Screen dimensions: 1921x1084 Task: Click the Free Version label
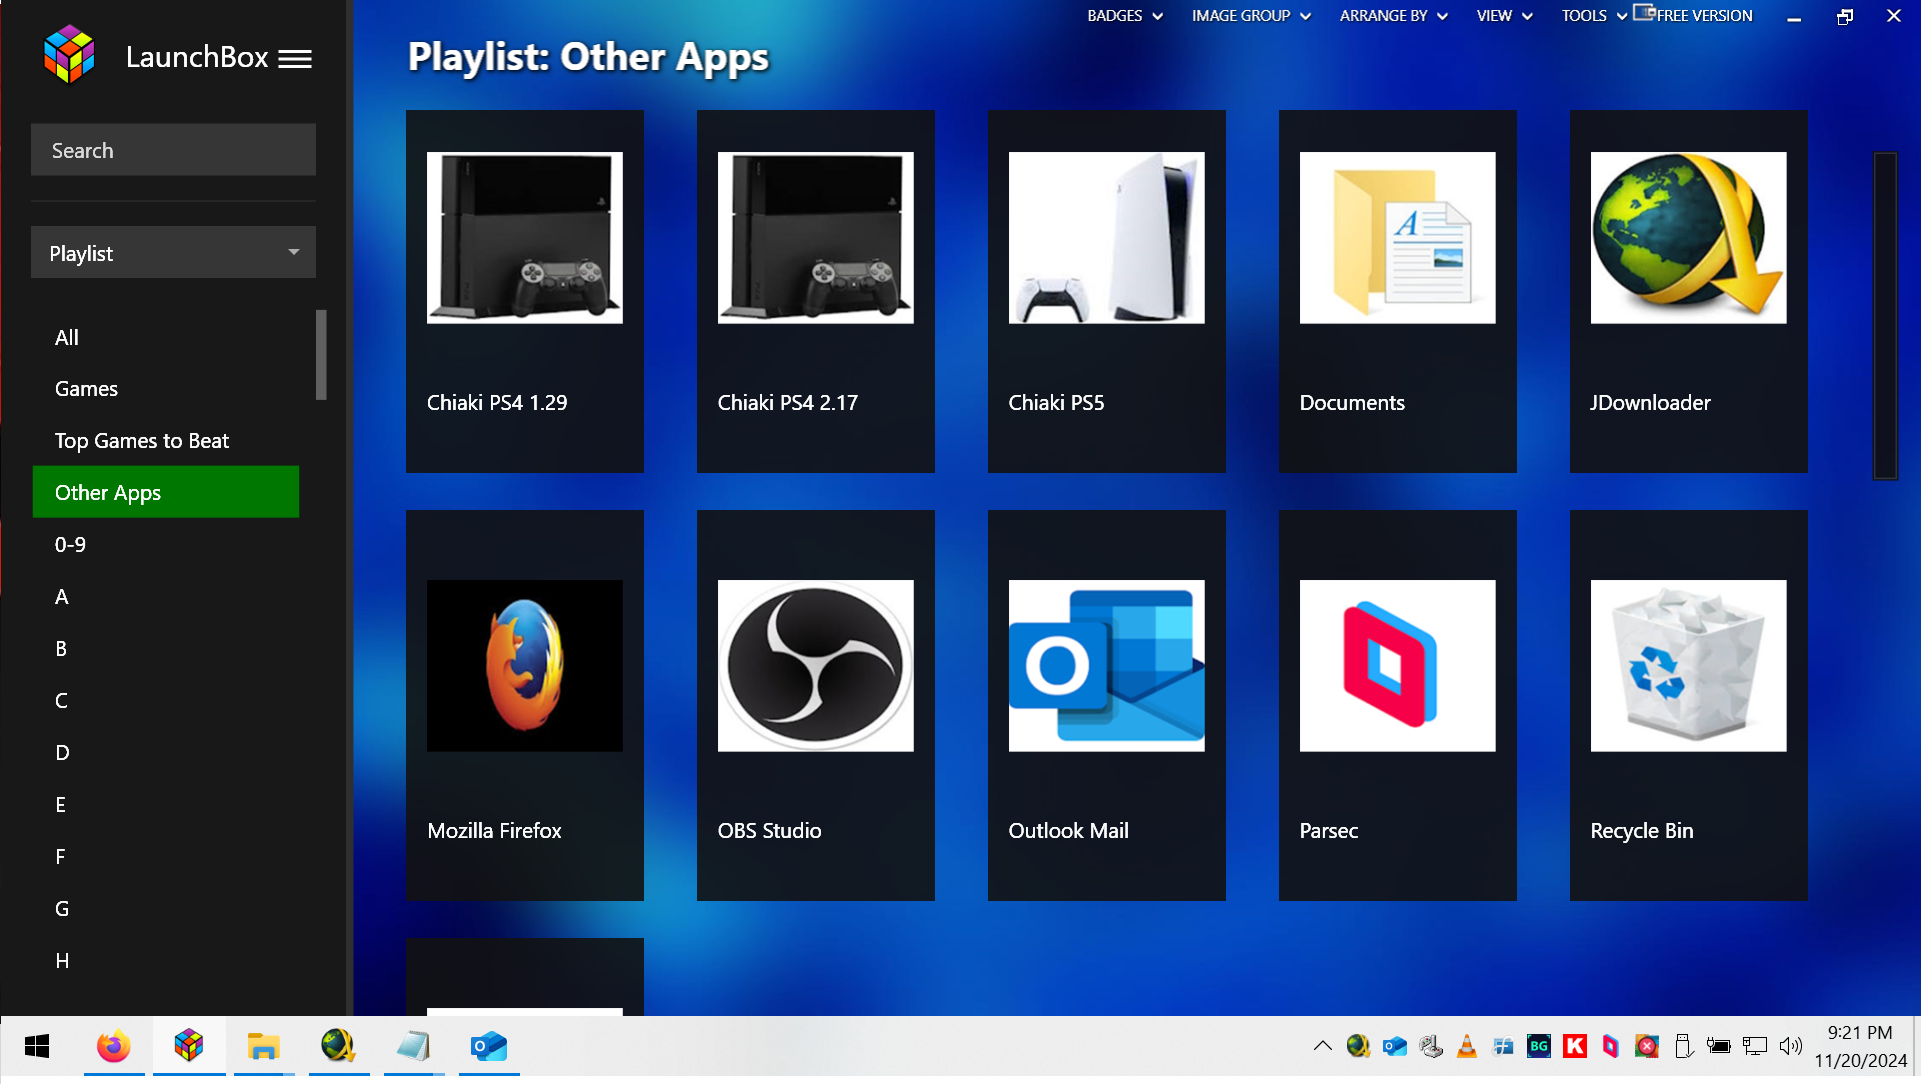coord(1704,16)
